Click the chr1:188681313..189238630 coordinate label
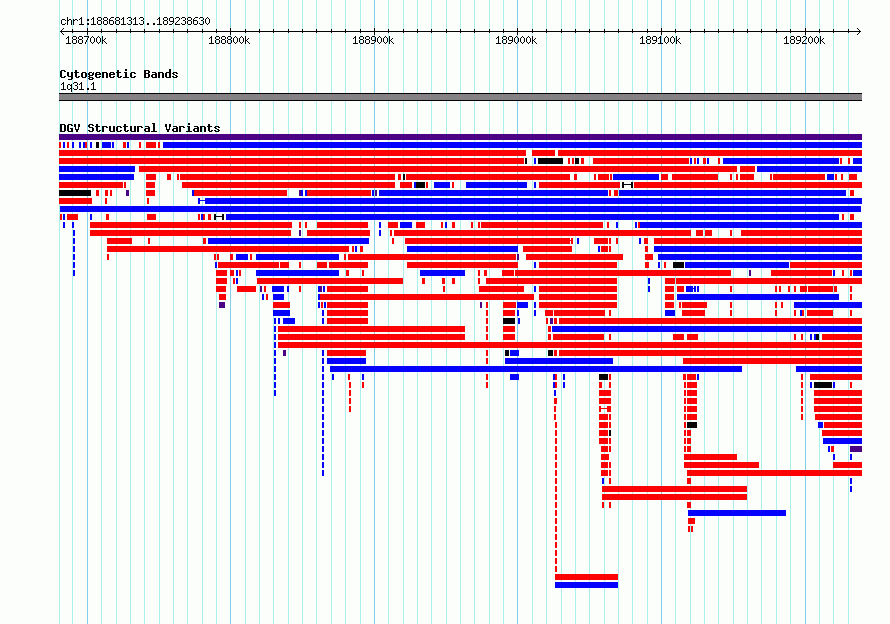This screenshot has height=624, width=890. pyautogui.click(x=135, y=22)
